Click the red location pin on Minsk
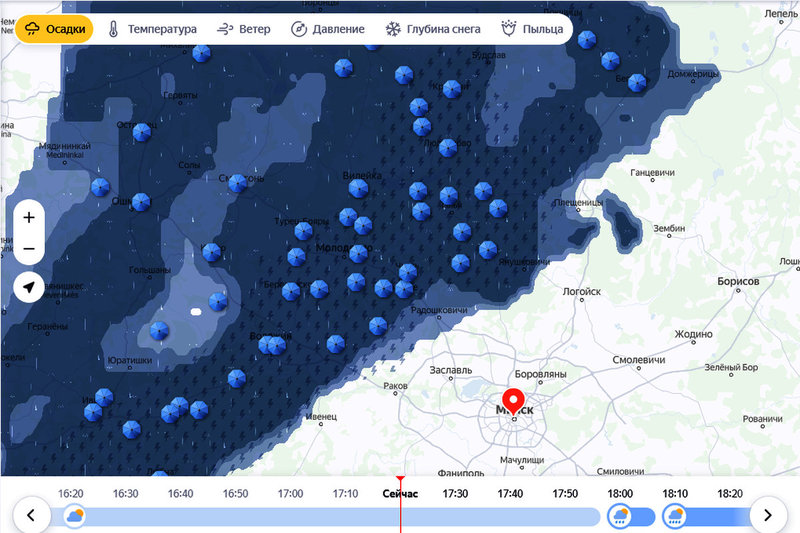 coord(516,403)
